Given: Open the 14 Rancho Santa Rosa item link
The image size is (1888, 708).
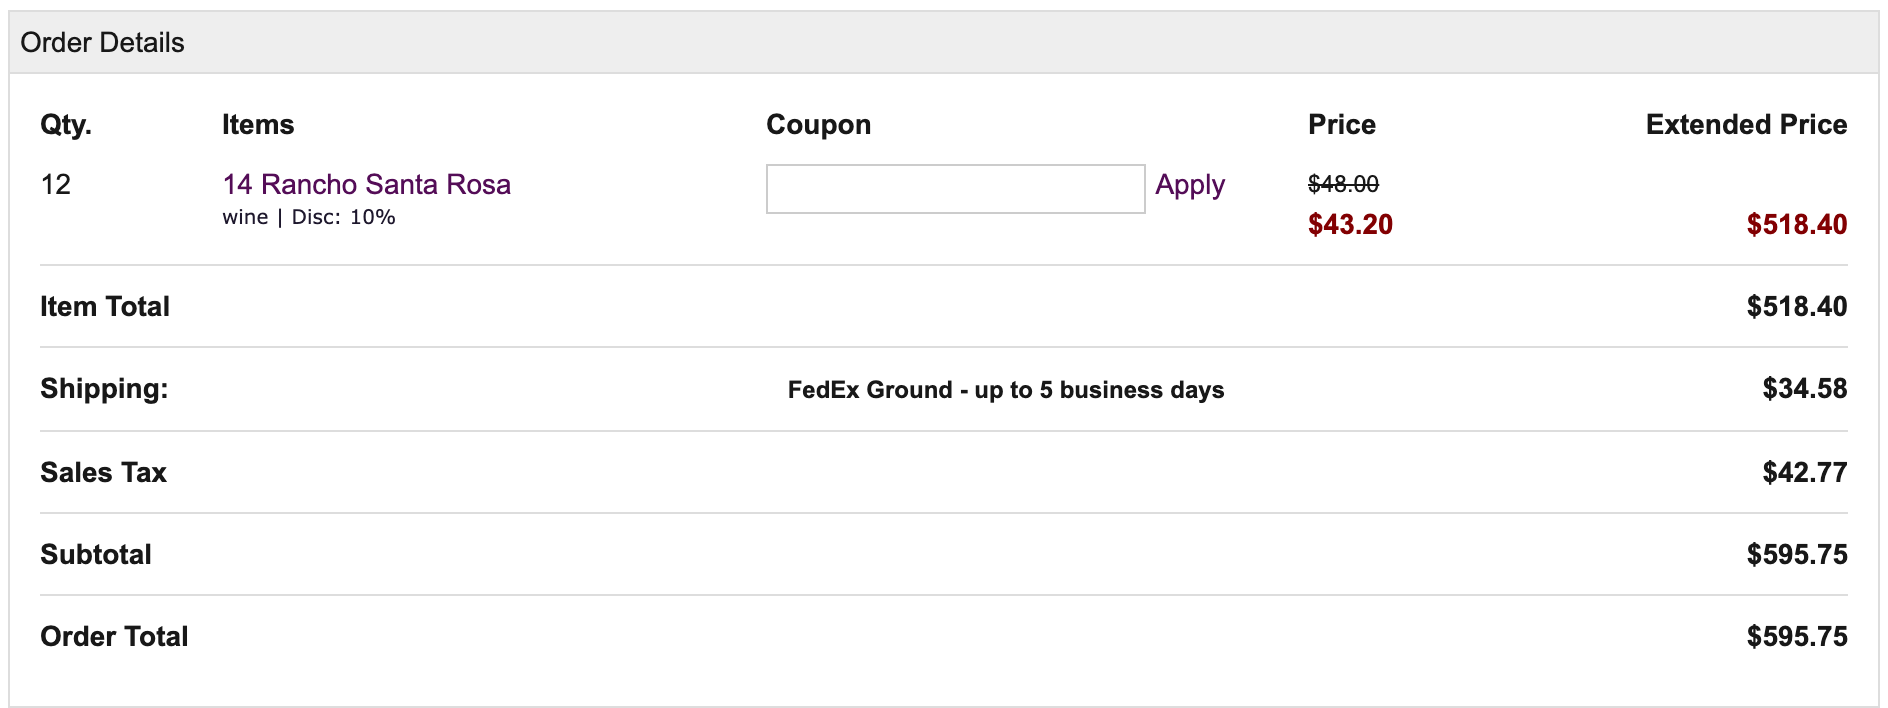Looking at the screenshot, I should coord(366,184).
